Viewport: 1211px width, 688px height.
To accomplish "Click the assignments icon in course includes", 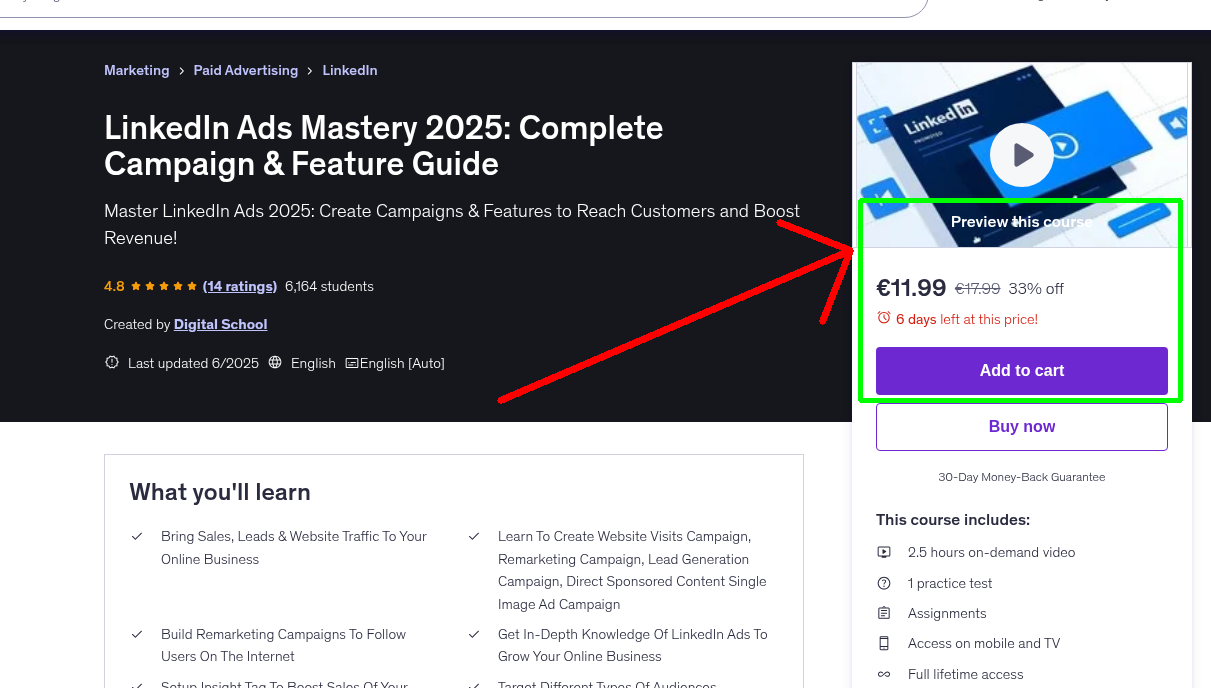I will (x=883, y=613).
